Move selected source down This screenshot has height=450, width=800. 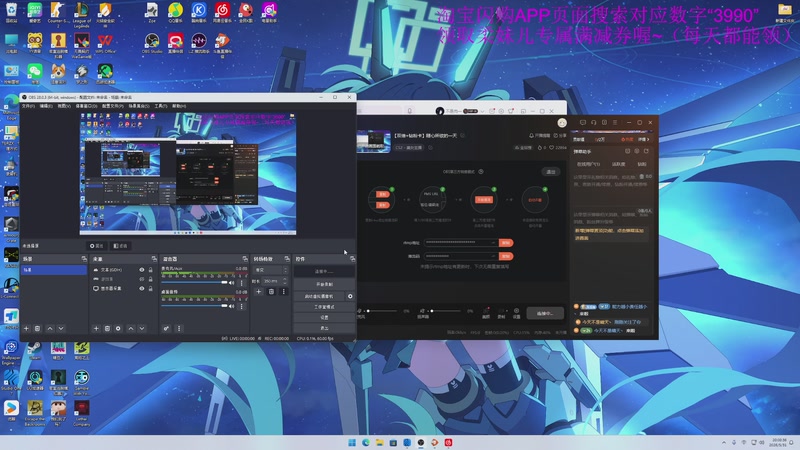pos(142,329)
